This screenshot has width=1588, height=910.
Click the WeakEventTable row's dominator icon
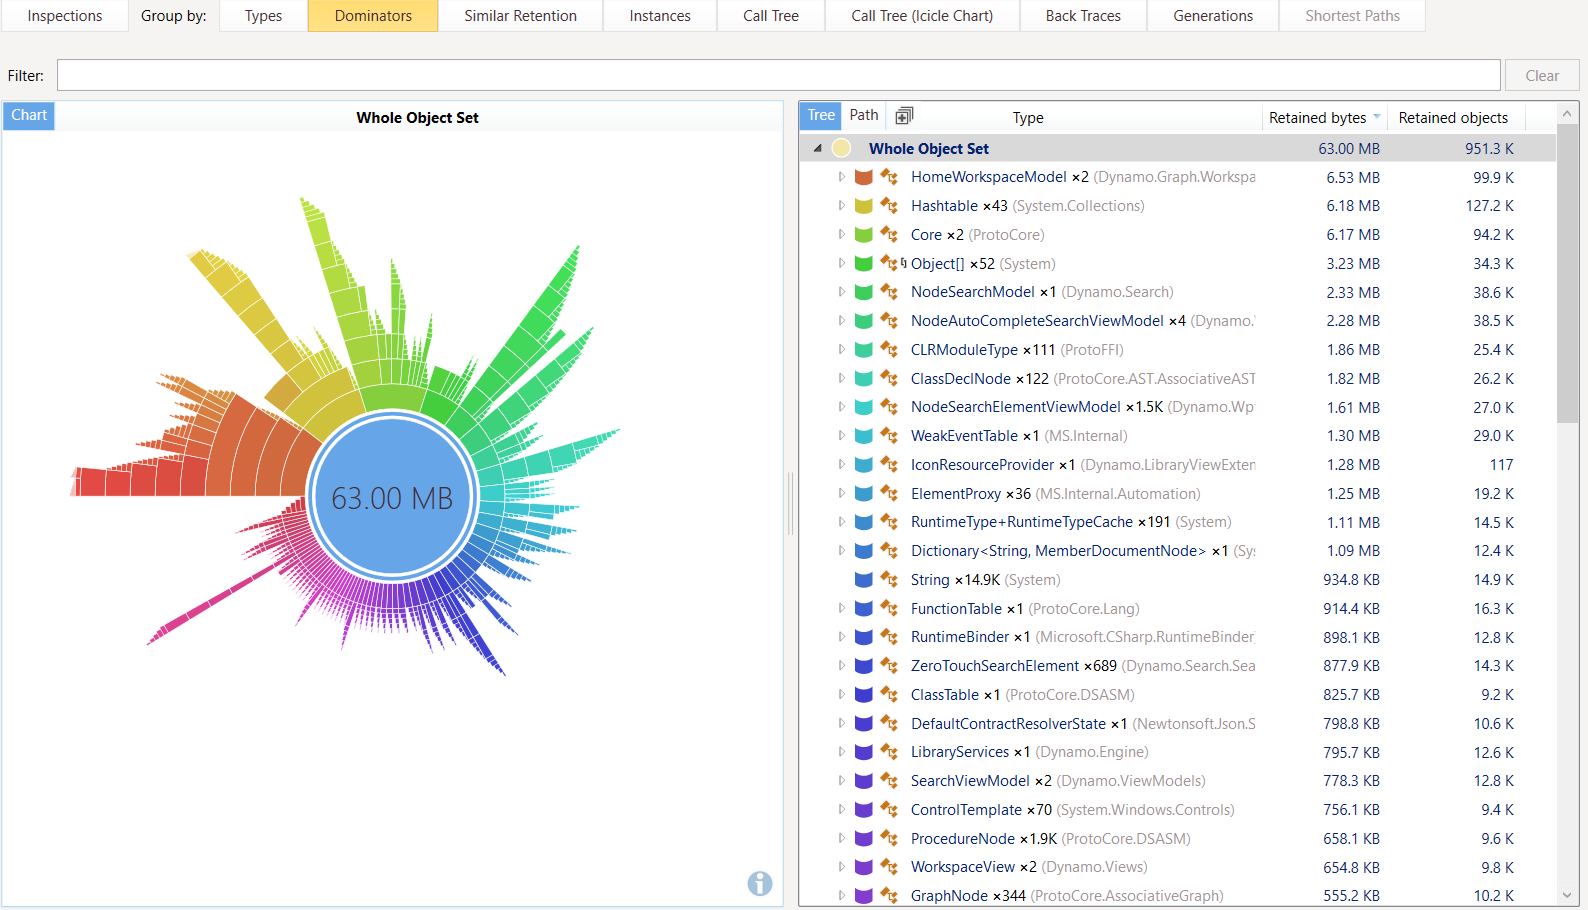tap(889, 436)
